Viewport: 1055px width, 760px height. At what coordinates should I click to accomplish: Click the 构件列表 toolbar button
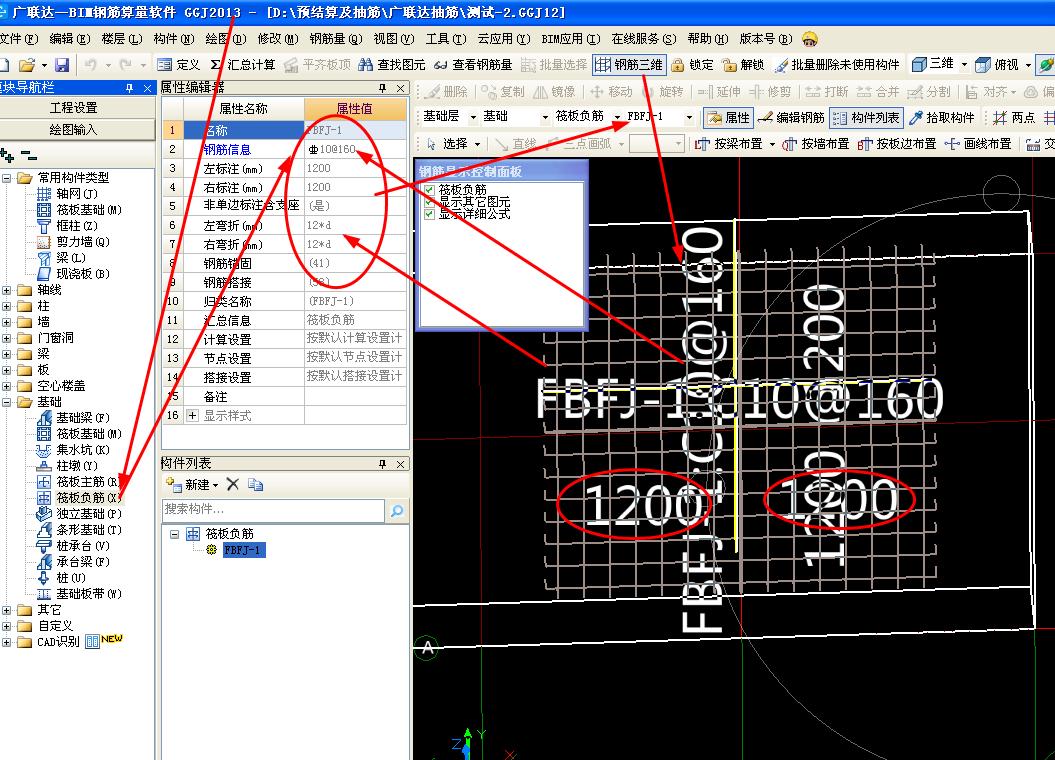pyautogui.click(x=866, y=118)
